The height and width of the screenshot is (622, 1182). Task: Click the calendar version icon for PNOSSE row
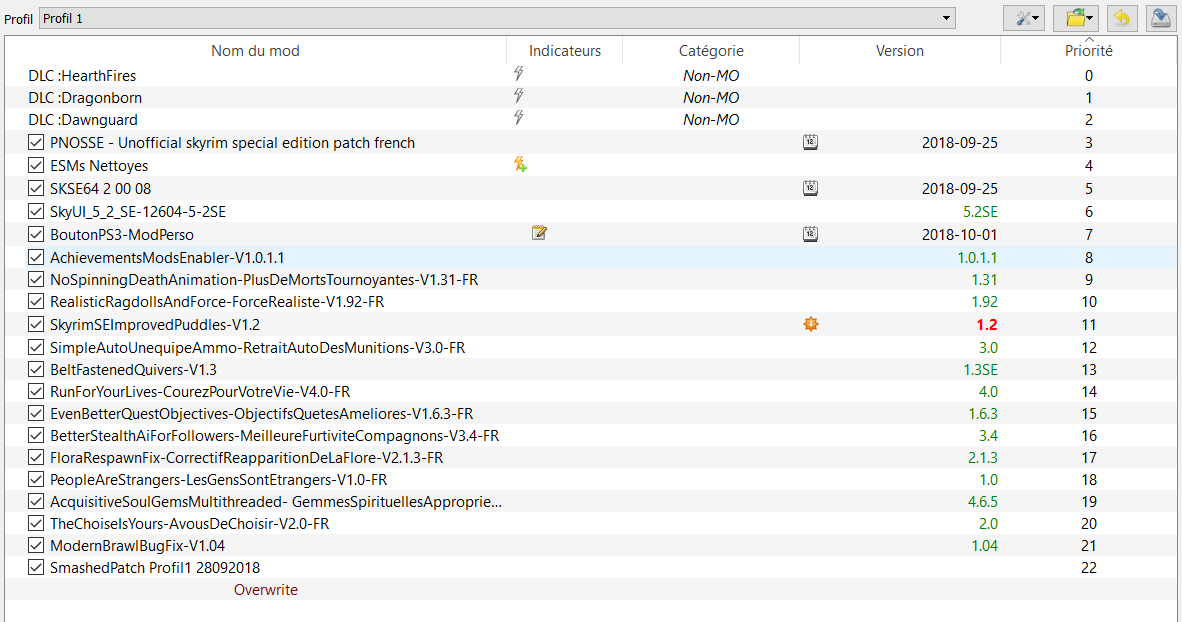[810, 142]
